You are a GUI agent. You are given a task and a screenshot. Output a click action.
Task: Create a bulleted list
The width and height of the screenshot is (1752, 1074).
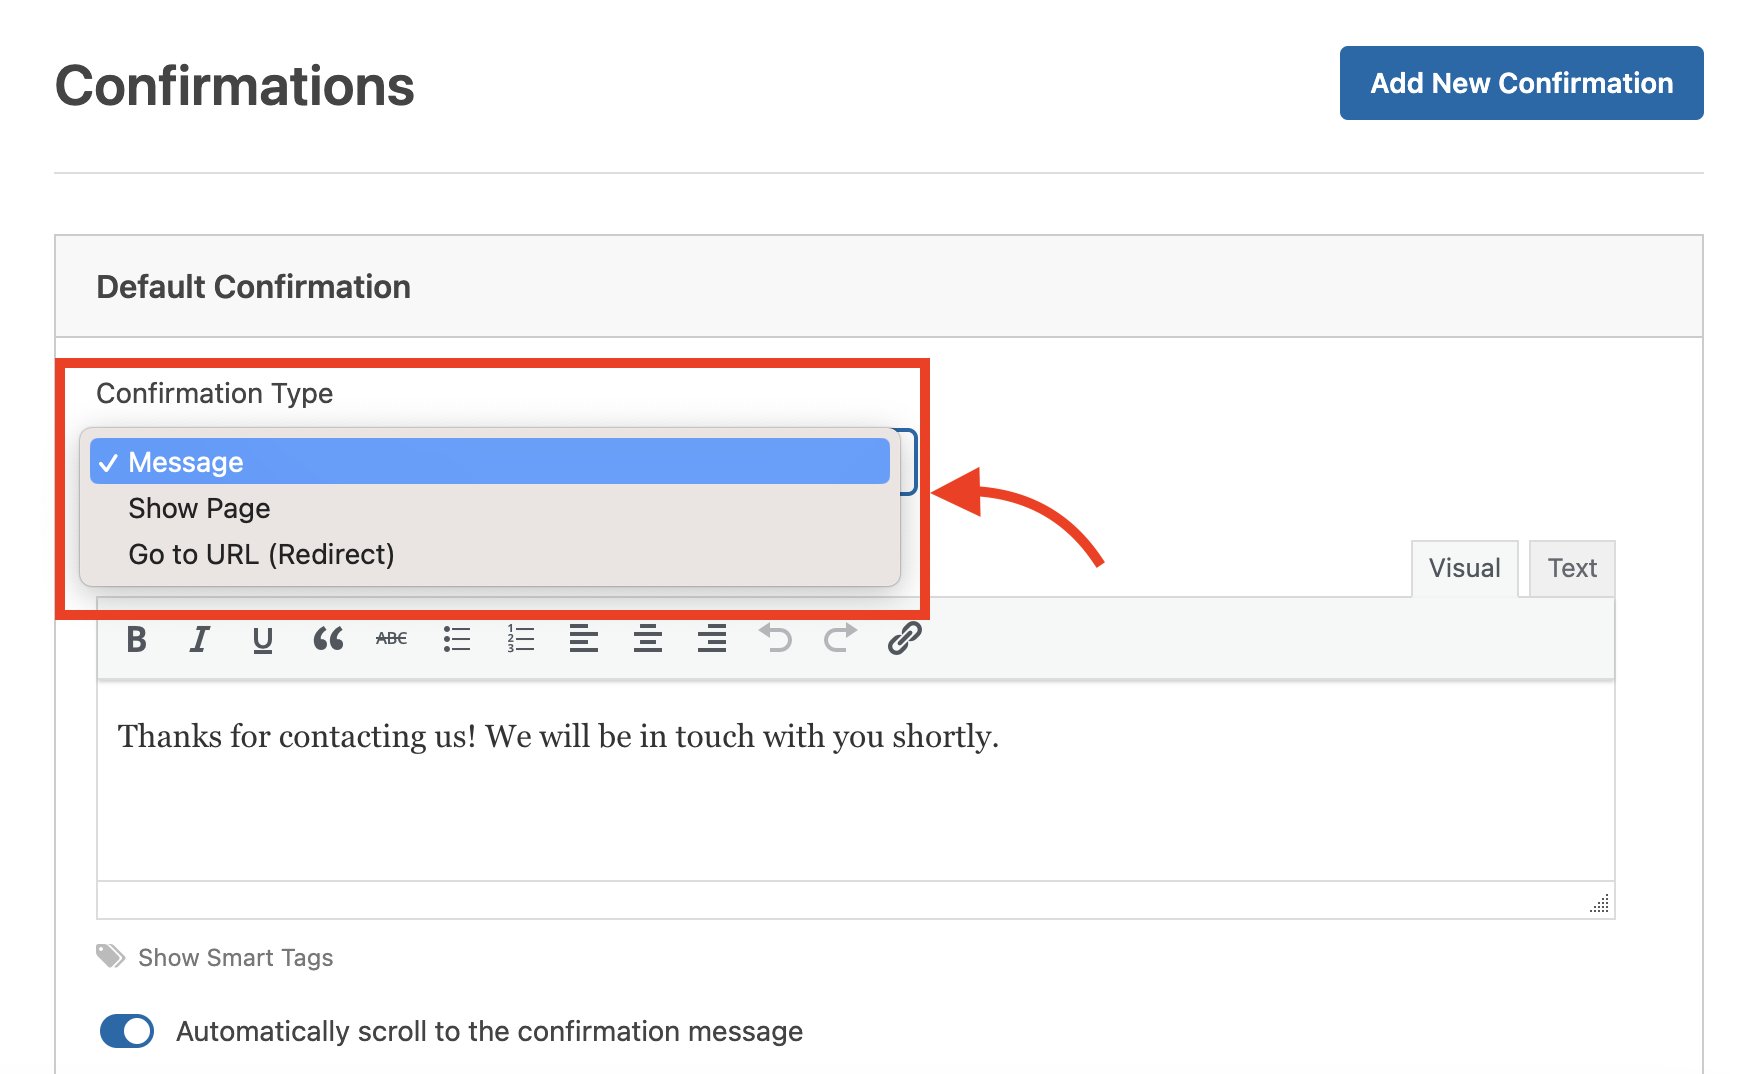point(457,638)
